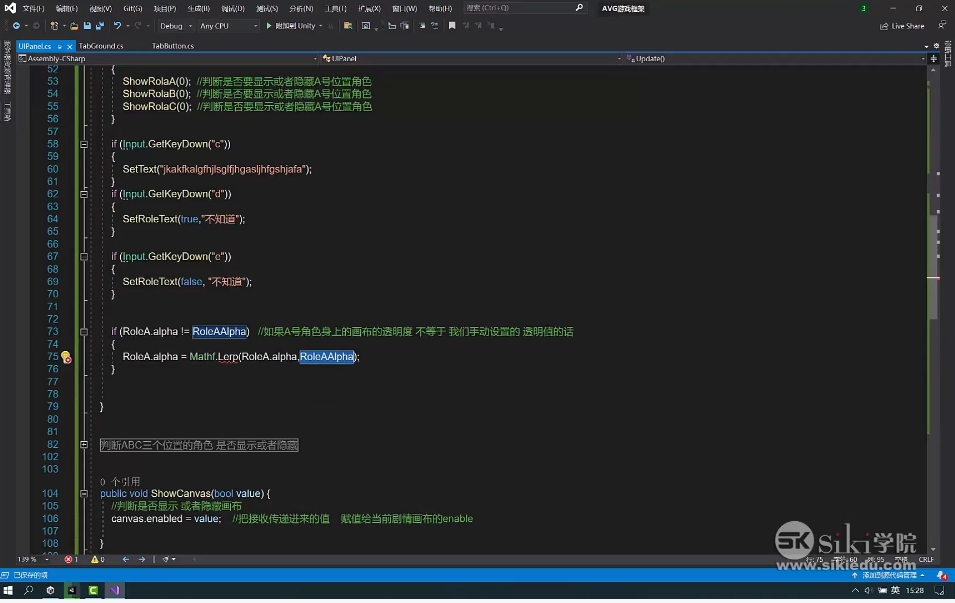Split the editor with the split button above the scrollbar
The height and width of the screenshot is (603, 955).
[933, 58]
